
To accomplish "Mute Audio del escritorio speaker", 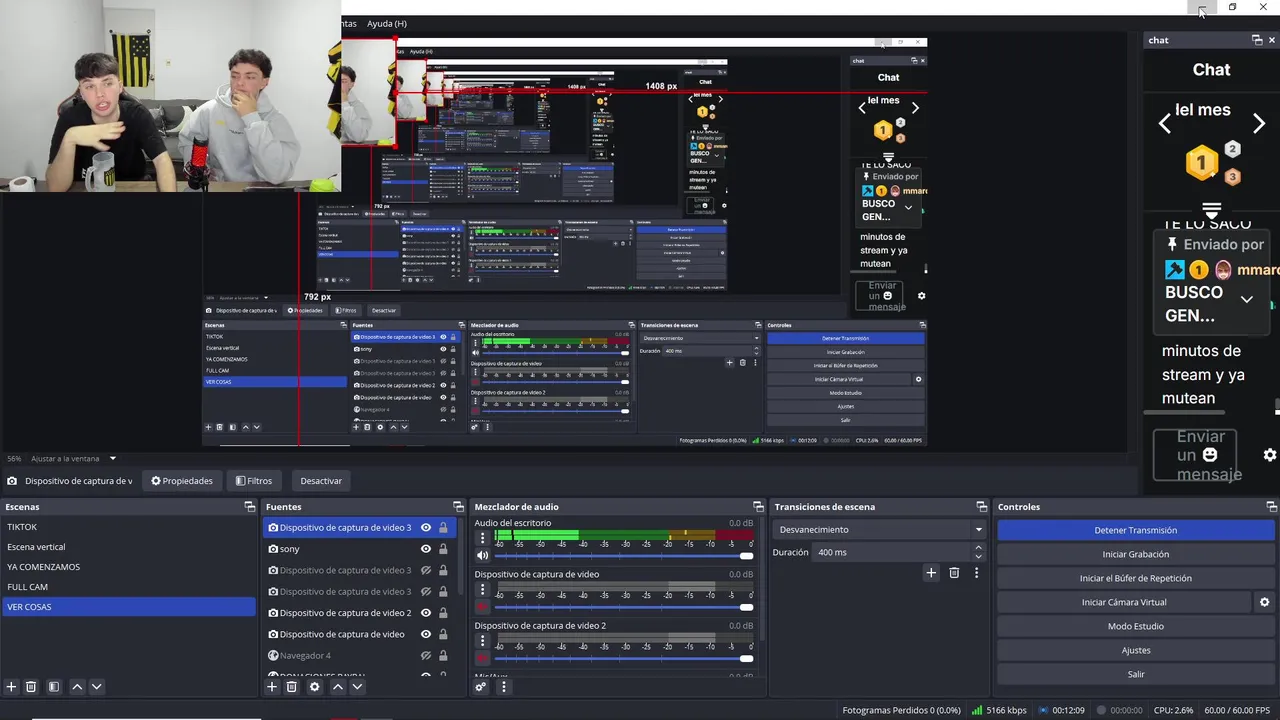I will pos(483,556).
